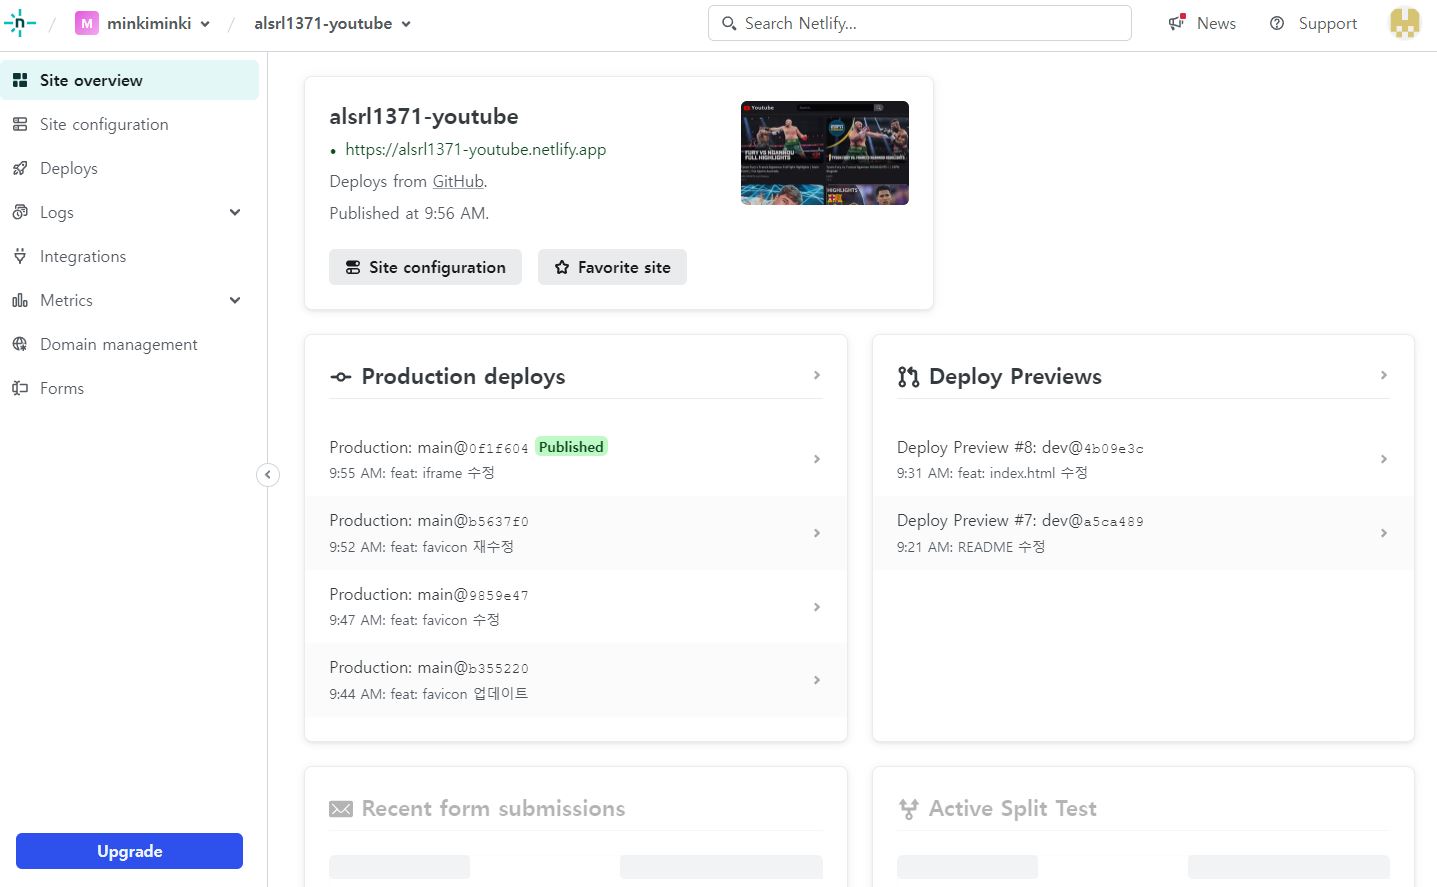Click the alsrl1371-youtube site title

point(424,116)
